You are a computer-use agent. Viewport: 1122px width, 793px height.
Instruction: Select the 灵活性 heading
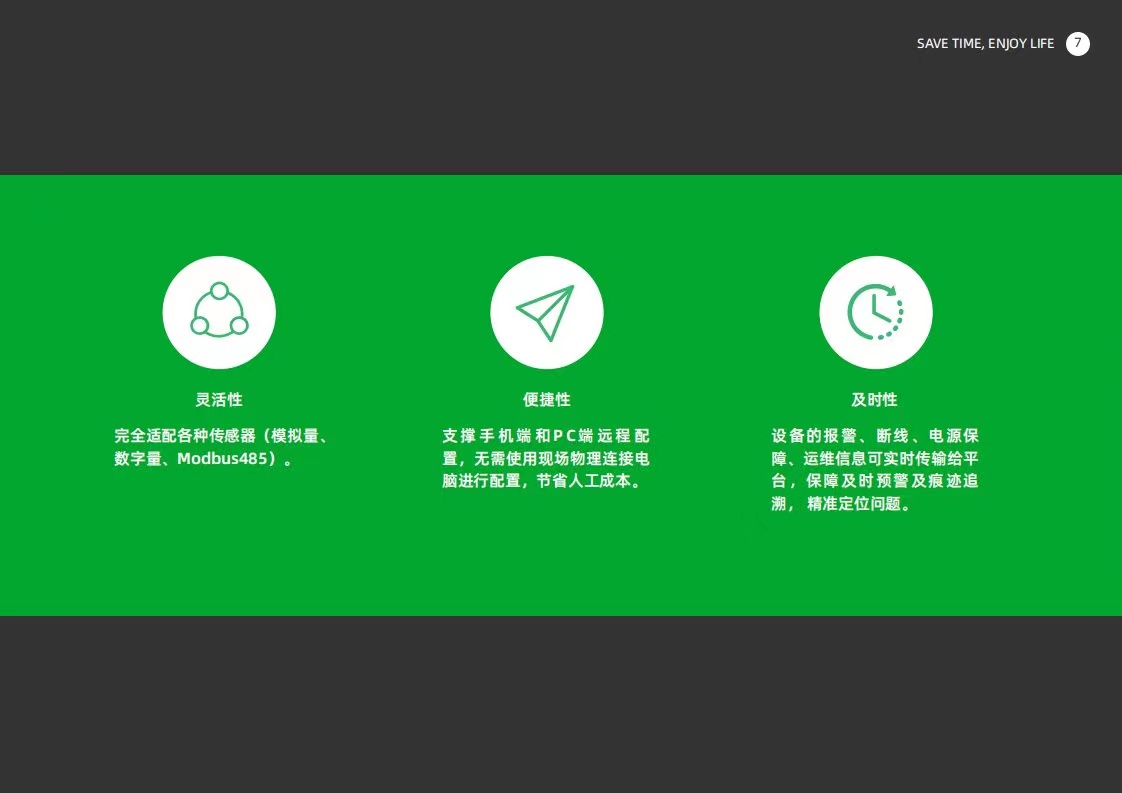[x=219, y=399]
